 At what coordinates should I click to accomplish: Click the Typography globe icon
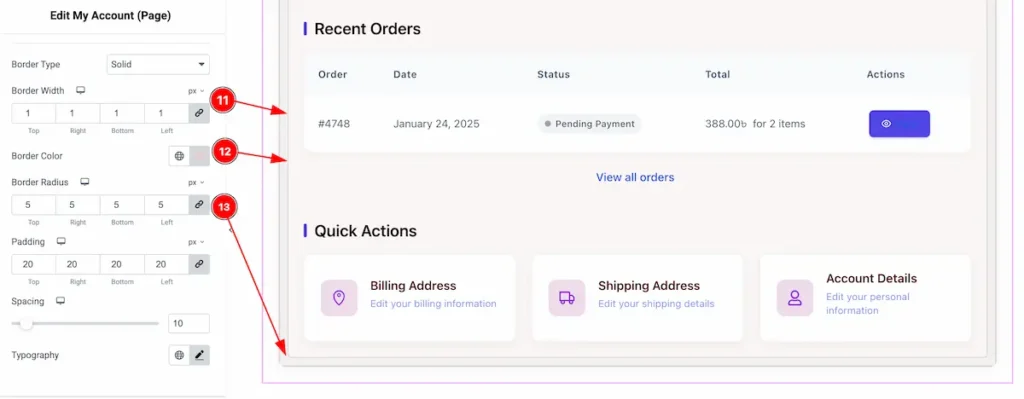tap(180, 355)
